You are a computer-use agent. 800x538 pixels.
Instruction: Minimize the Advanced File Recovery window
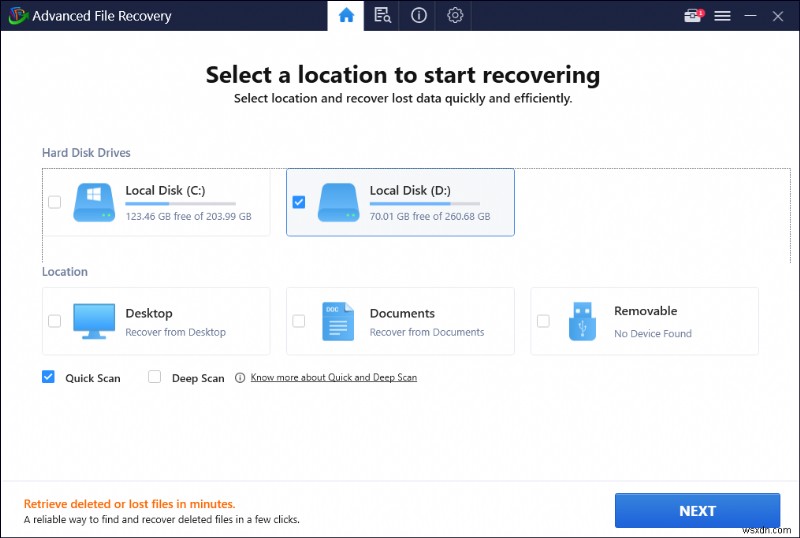point(750,16)
